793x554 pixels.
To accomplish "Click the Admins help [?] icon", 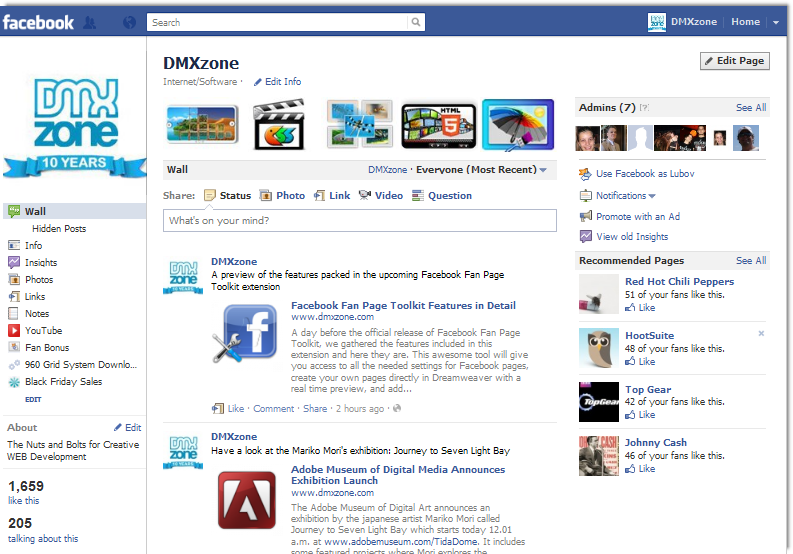I will click(x=644, y=107).
